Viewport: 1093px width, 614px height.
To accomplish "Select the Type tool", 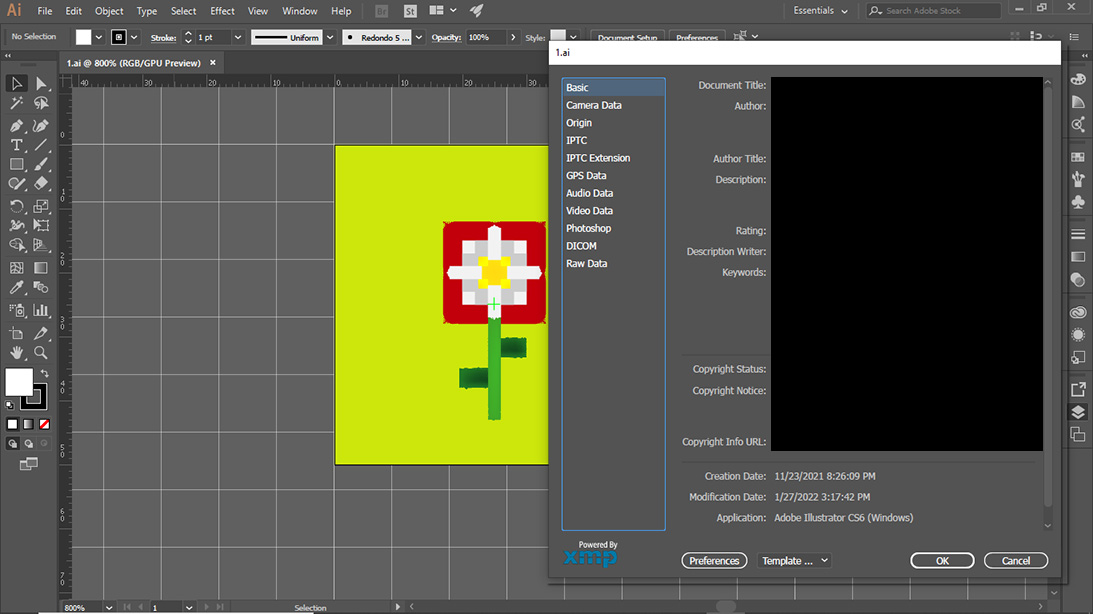I will click(x=17, y=146).
